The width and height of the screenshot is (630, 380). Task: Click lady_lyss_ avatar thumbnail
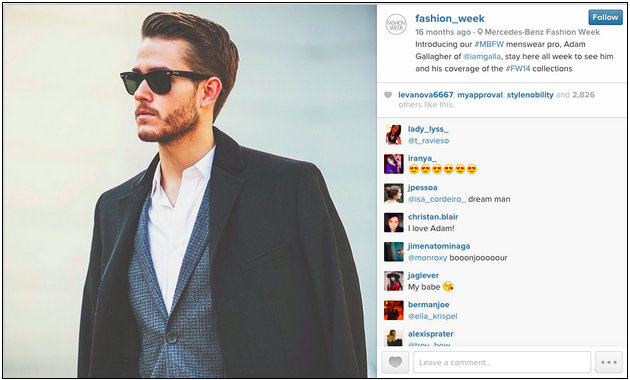pos(393,135)
